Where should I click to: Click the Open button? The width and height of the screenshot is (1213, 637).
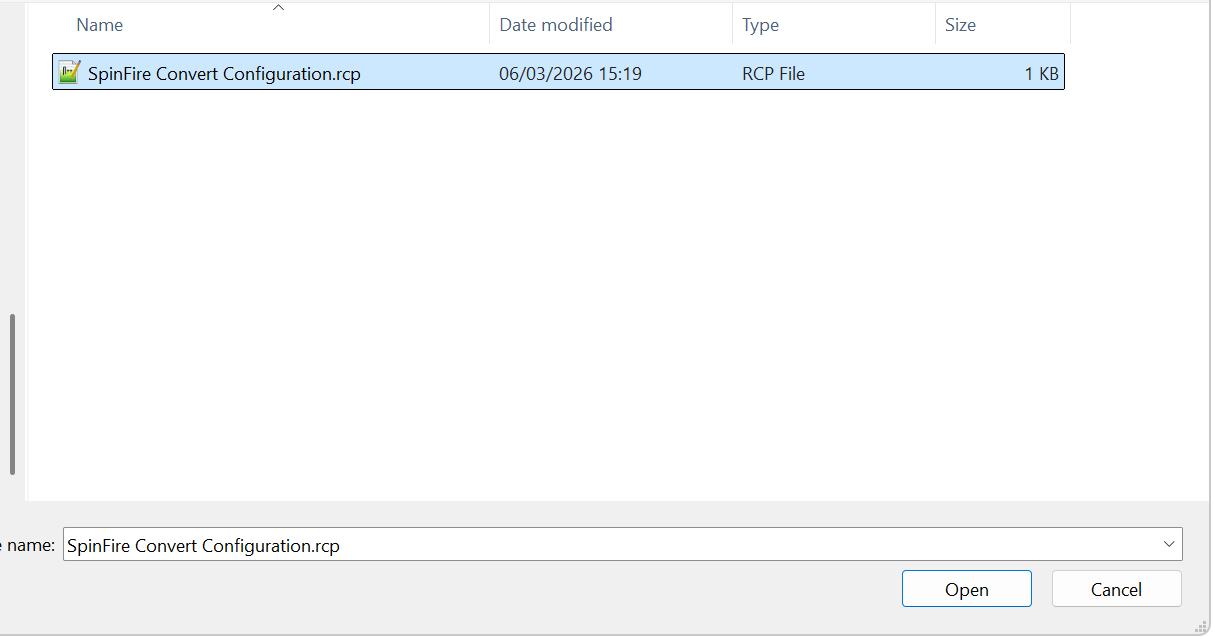tap(966, 589)
